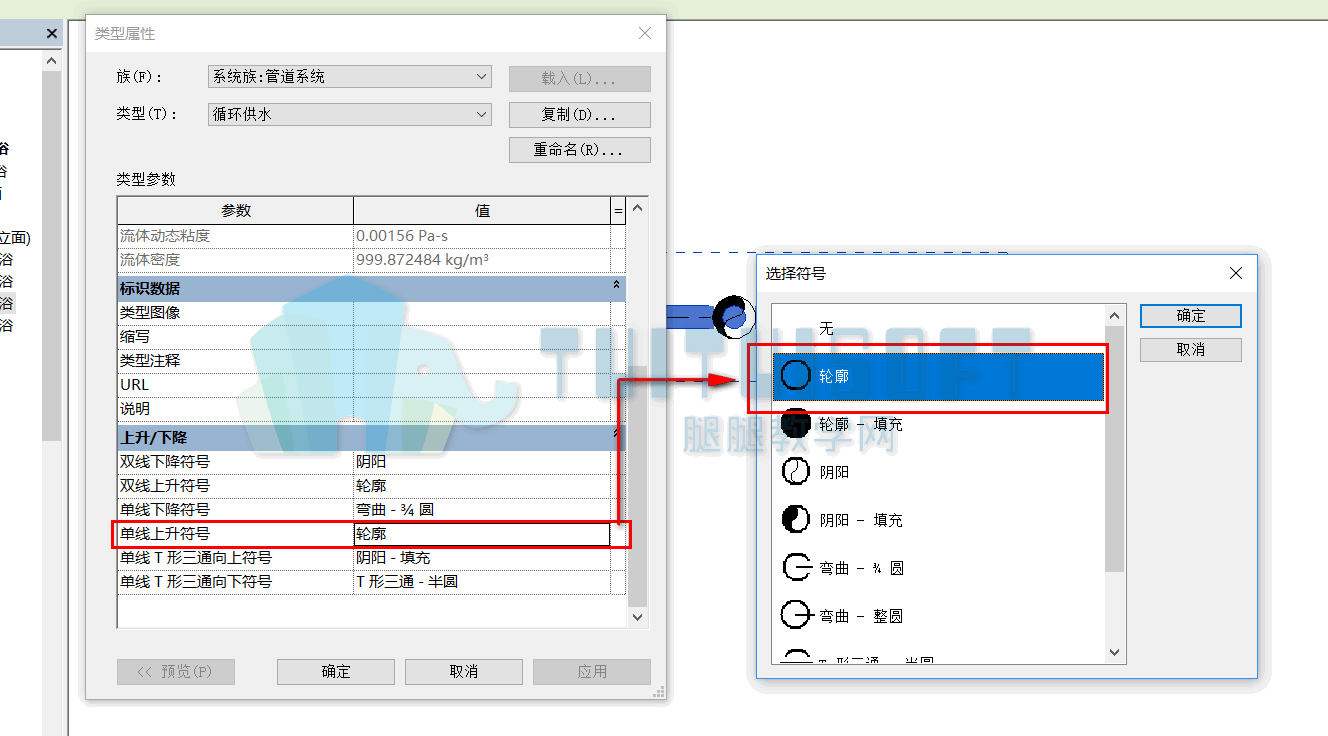
Task: Open the 族(F) dropdown
Action: (x=350, y=77)
